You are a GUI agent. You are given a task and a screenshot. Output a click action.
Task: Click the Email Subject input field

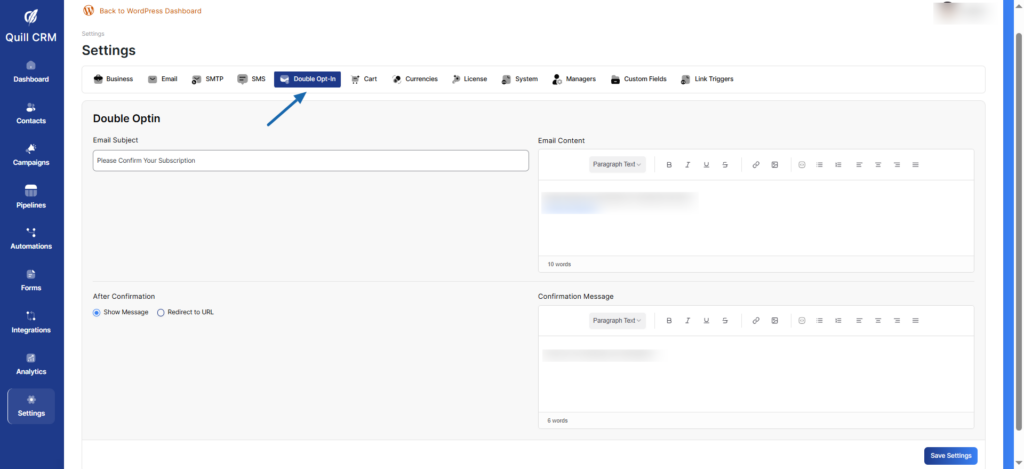coord(310,160)
